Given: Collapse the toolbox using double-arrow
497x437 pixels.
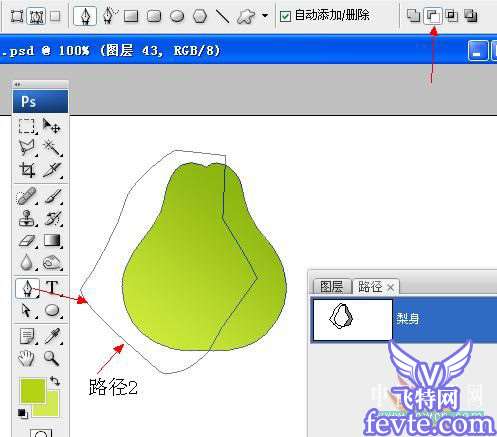Looking at the screenshot, I should click(x=18, y=84).
